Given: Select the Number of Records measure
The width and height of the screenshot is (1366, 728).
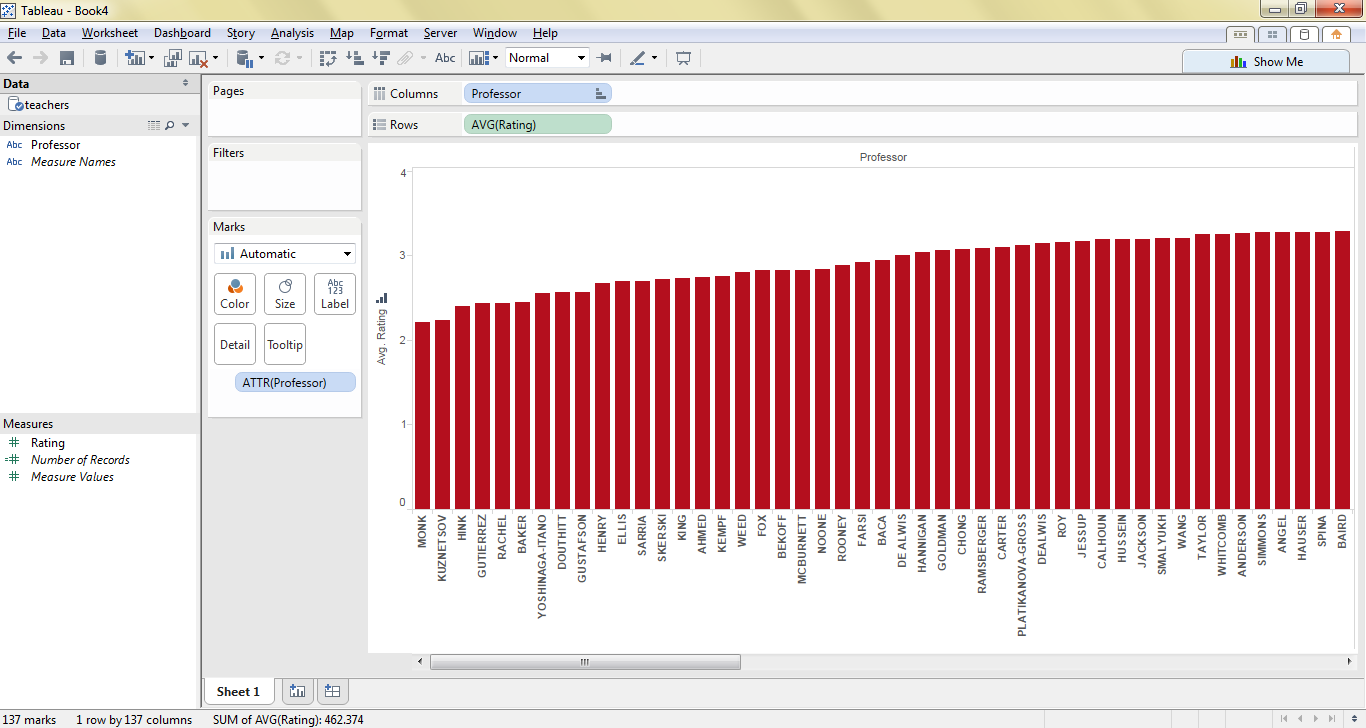Looking at the screenshot, I should click(80, 460).
